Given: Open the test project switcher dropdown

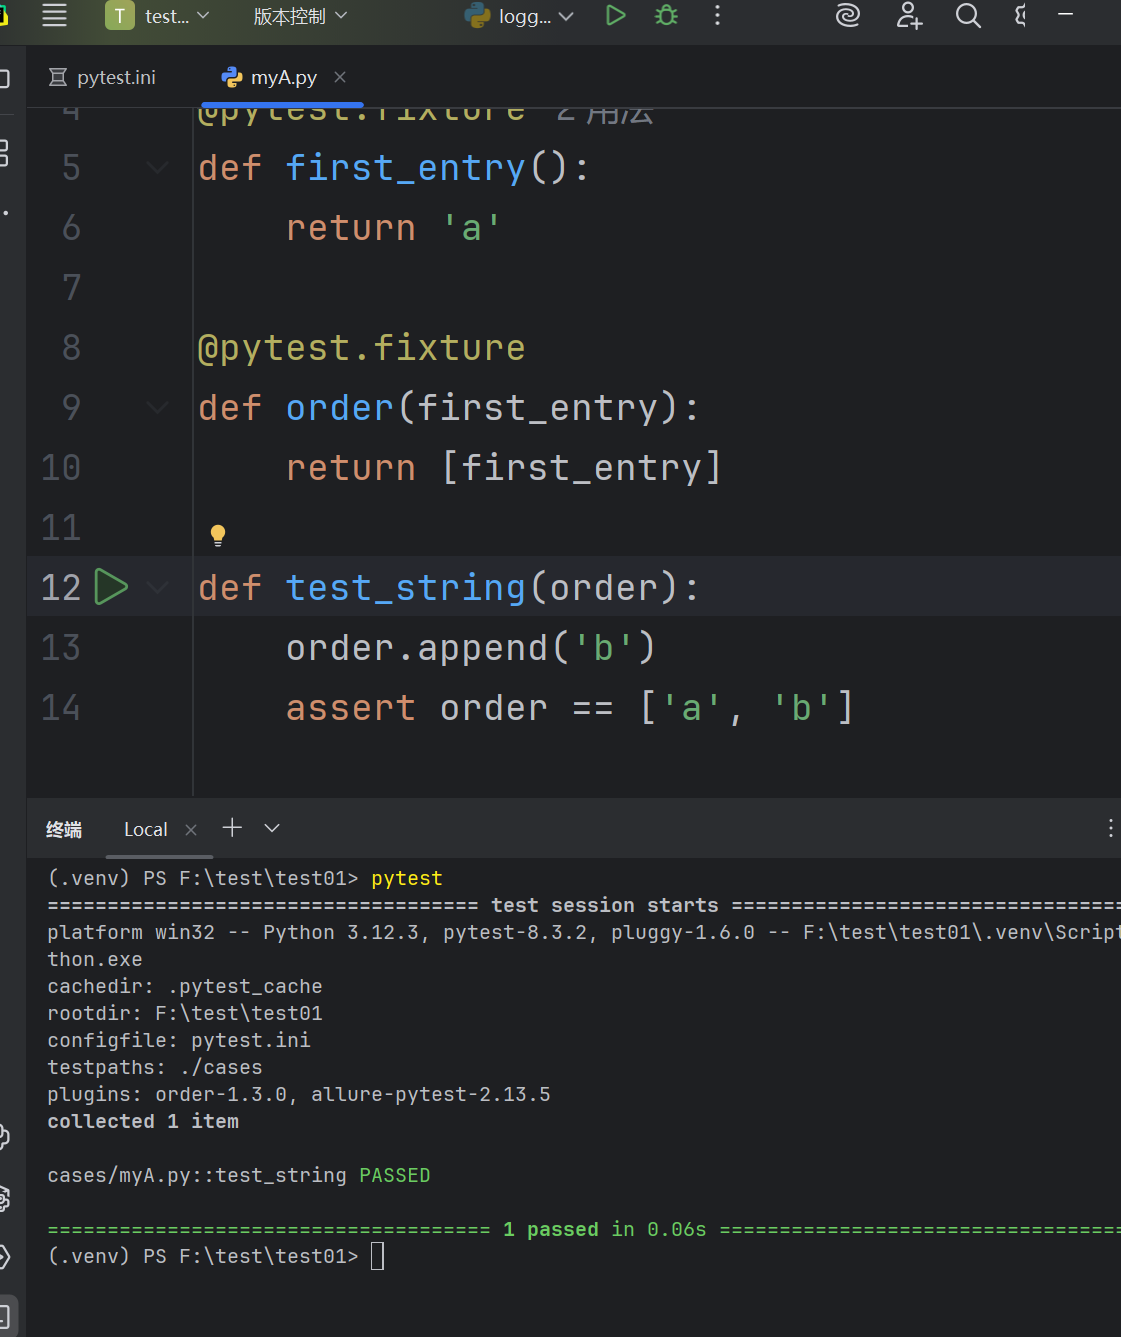Looking at the screenshot, I should pos(158,16).
